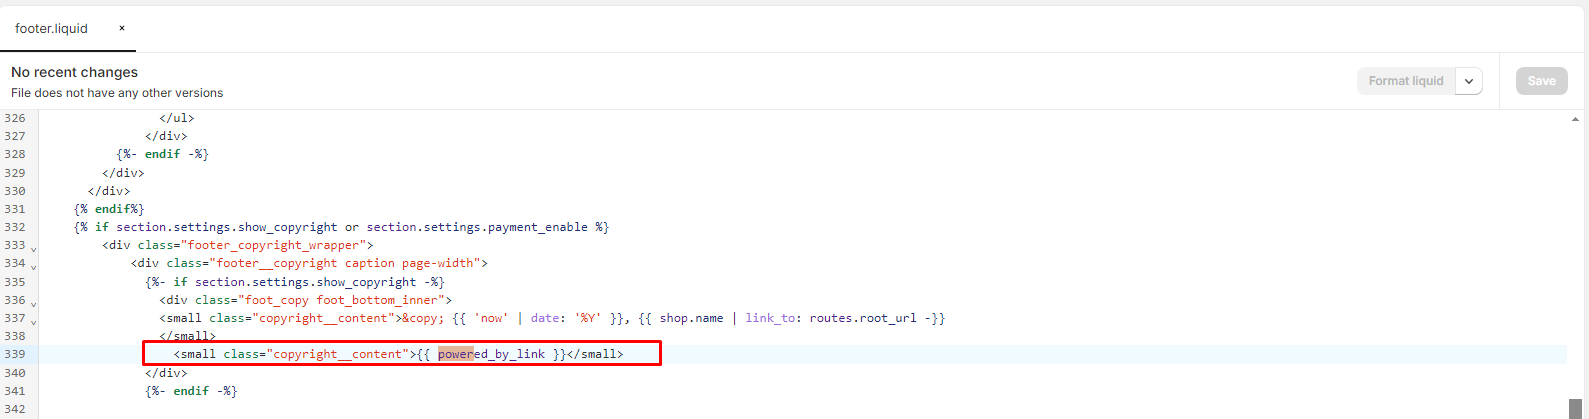
Task: Click line number 326 in the gutter
Action: click(15, 118)
